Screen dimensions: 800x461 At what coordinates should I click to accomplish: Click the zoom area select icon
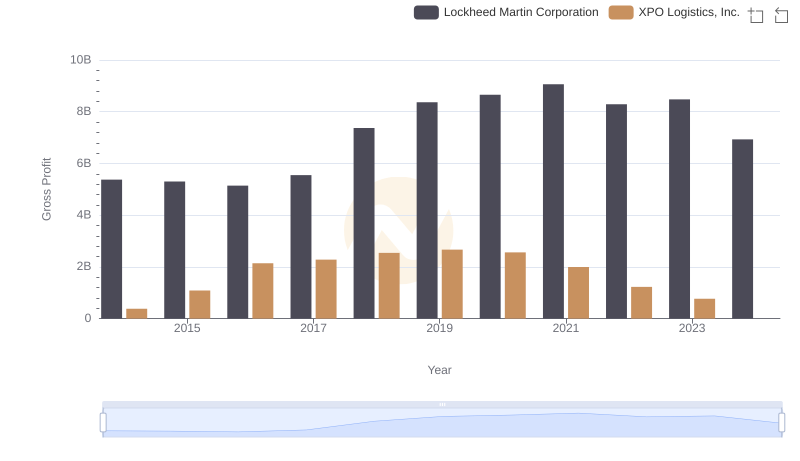(x=756, y=15)
